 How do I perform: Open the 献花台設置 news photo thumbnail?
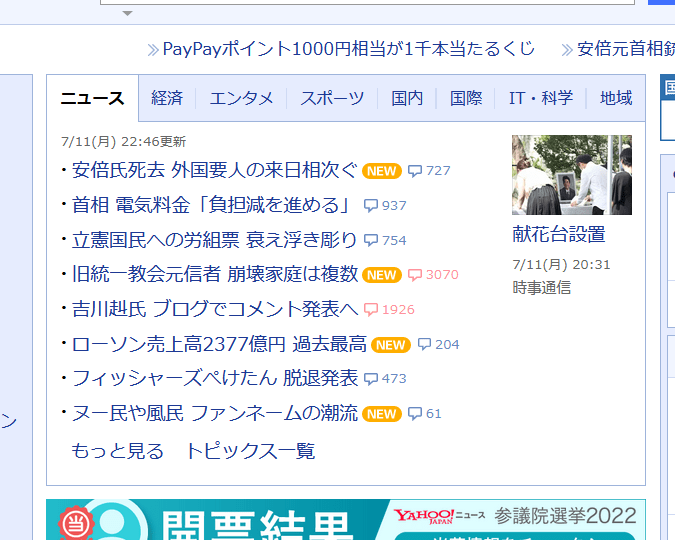572,175
